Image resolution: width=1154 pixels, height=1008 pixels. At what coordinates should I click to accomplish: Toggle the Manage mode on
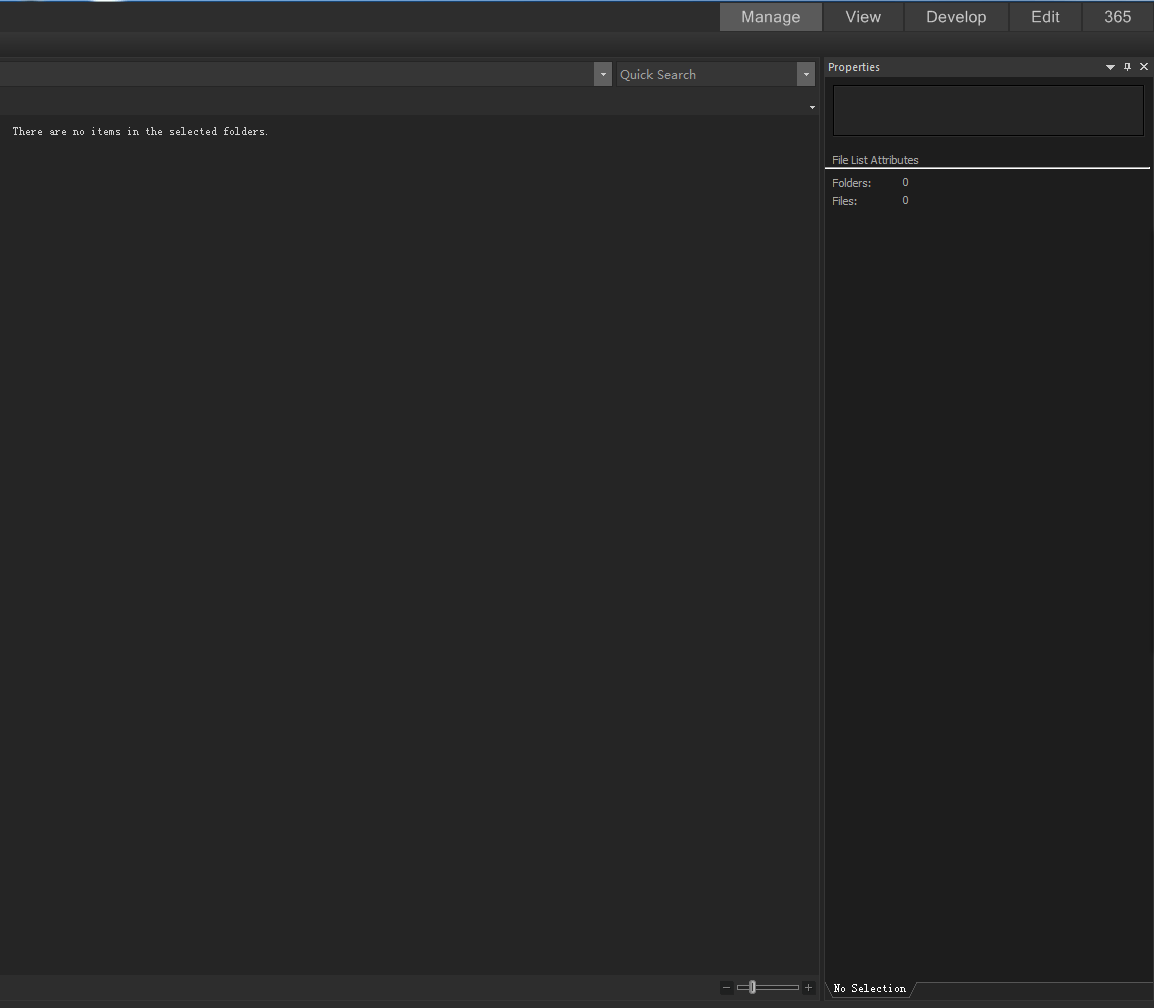[770, 16]
